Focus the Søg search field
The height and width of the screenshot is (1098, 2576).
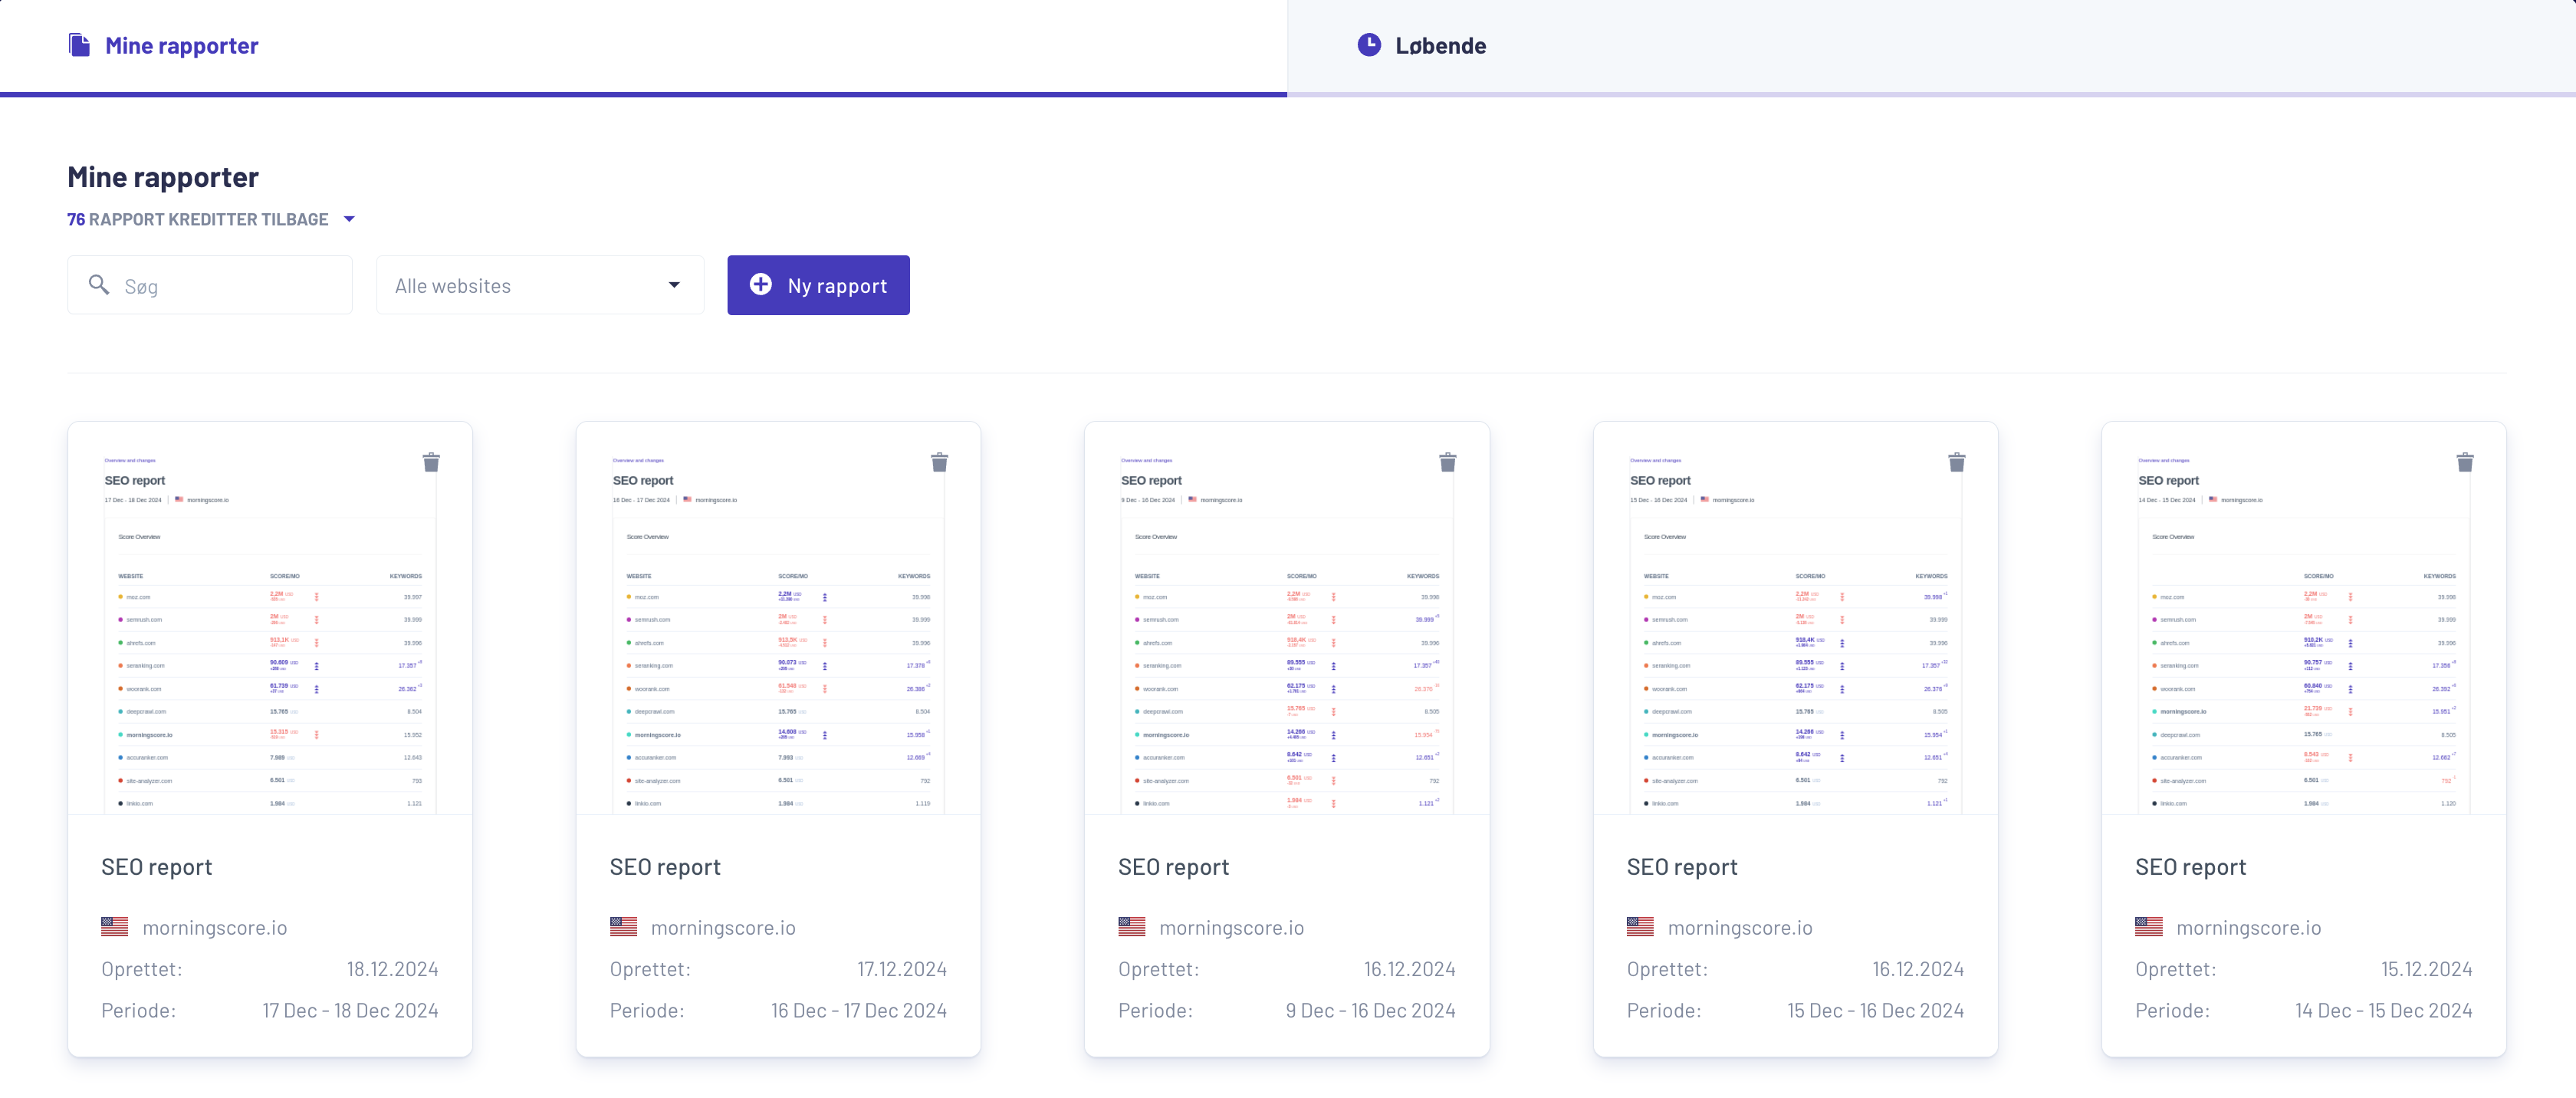[210, 285]
